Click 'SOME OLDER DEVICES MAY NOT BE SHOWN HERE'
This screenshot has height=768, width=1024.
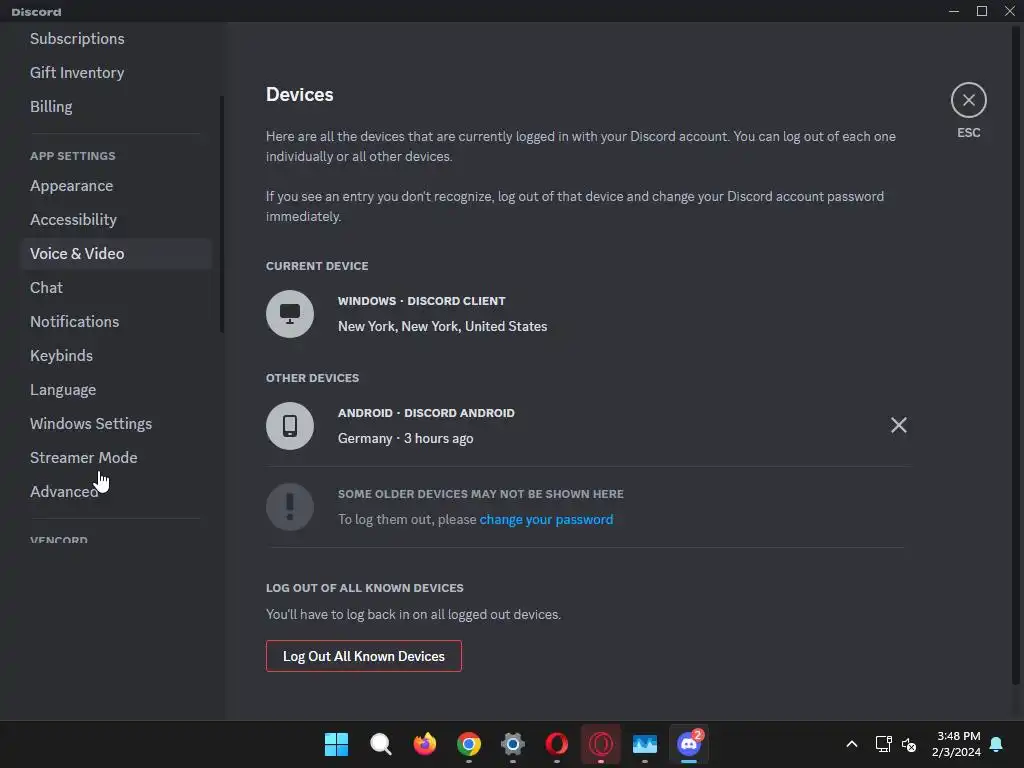tap(481, 494)
